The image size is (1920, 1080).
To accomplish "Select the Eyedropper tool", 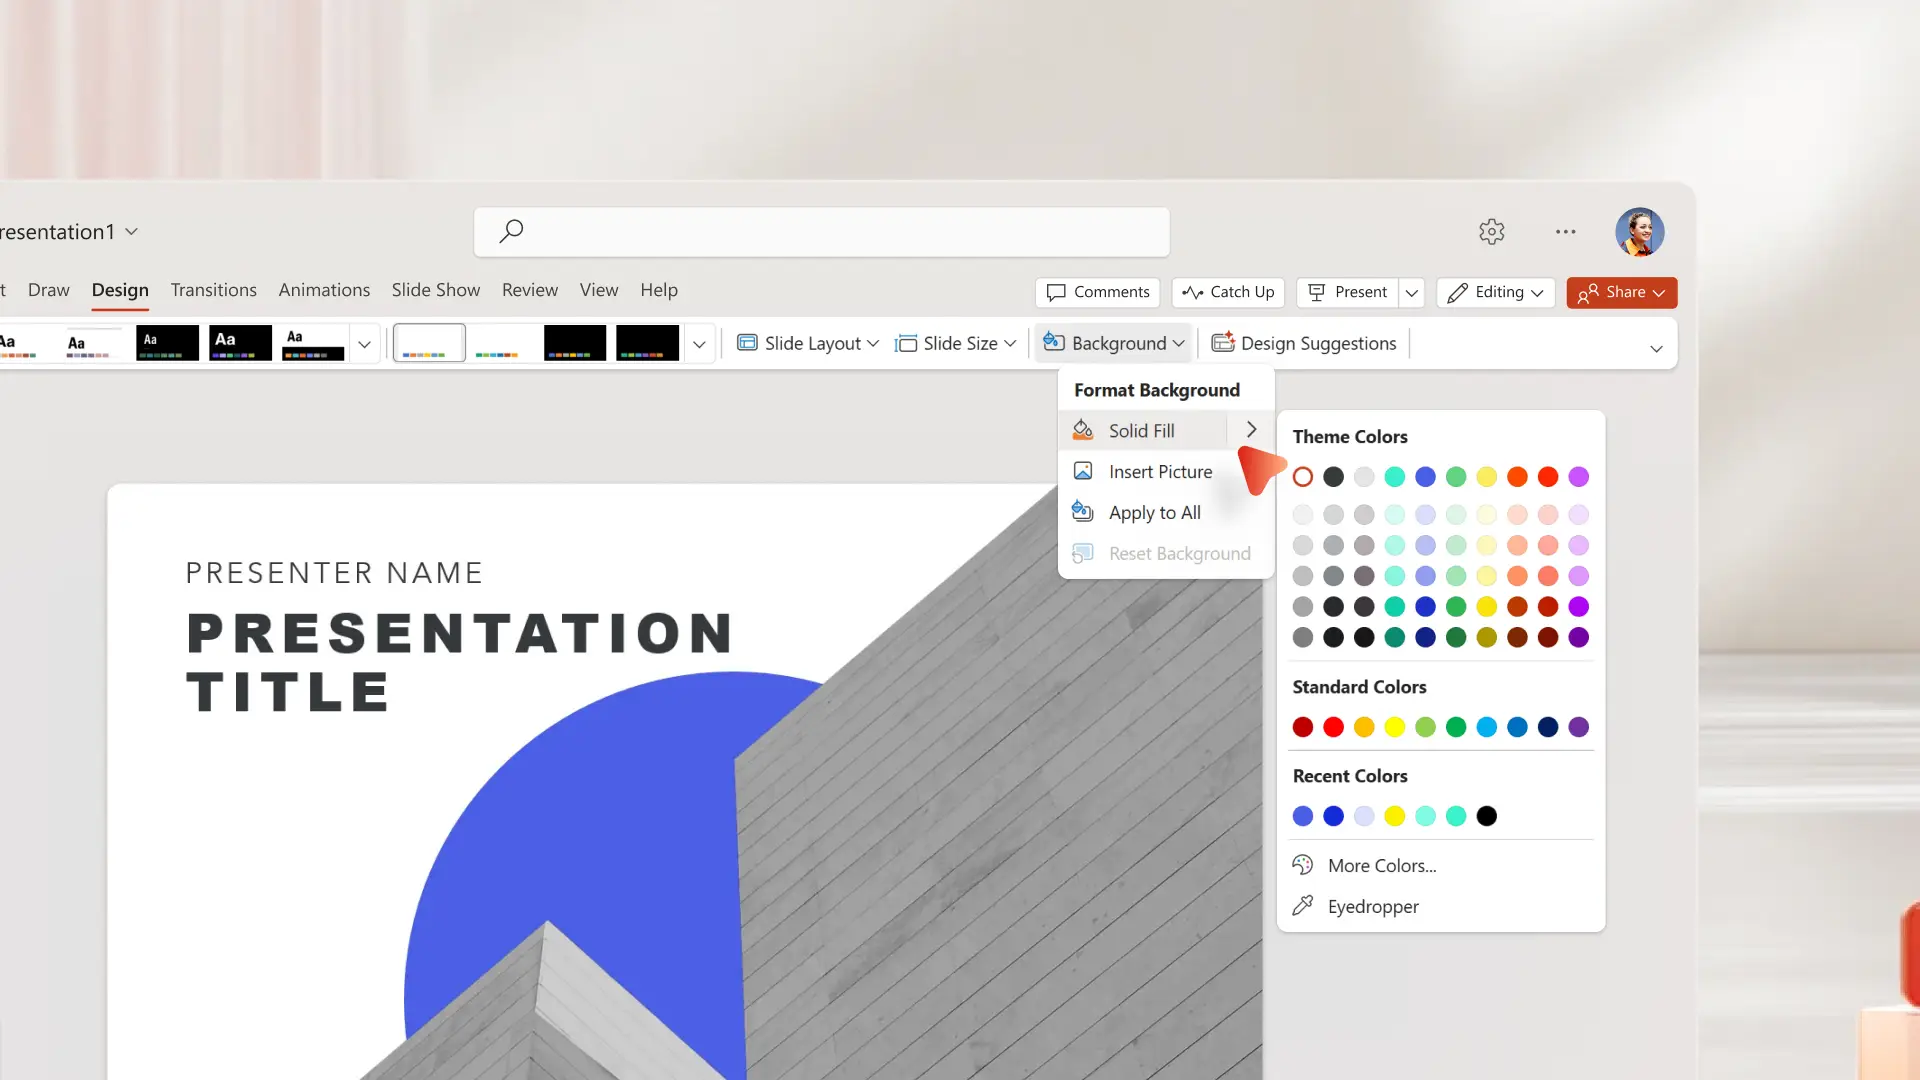I will [x=1372, y=906].
